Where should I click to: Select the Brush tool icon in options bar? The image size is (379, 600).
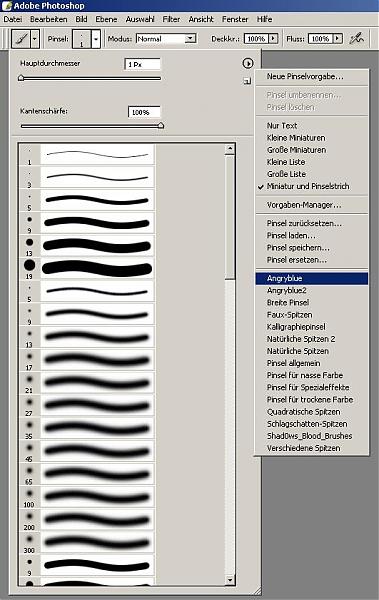point(21,39)
